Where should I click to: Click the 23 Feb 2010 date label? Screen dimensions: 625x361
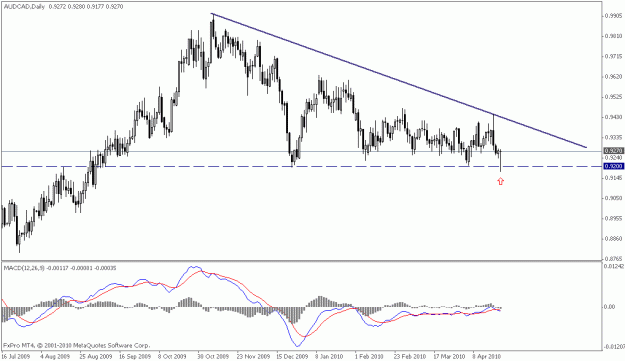pyautogui.click(x=410, y=356)
